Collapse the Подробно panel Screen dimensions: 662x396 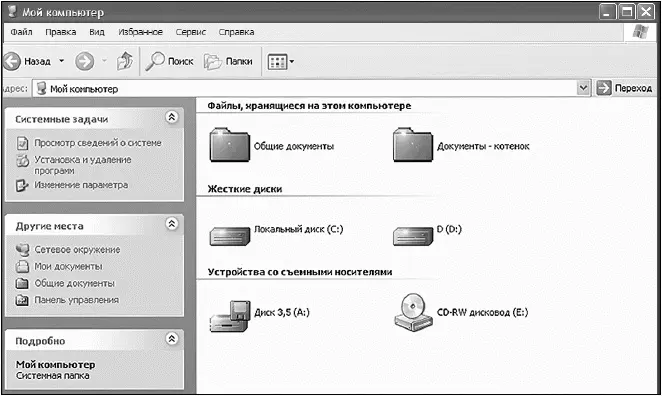coord(171,339)
